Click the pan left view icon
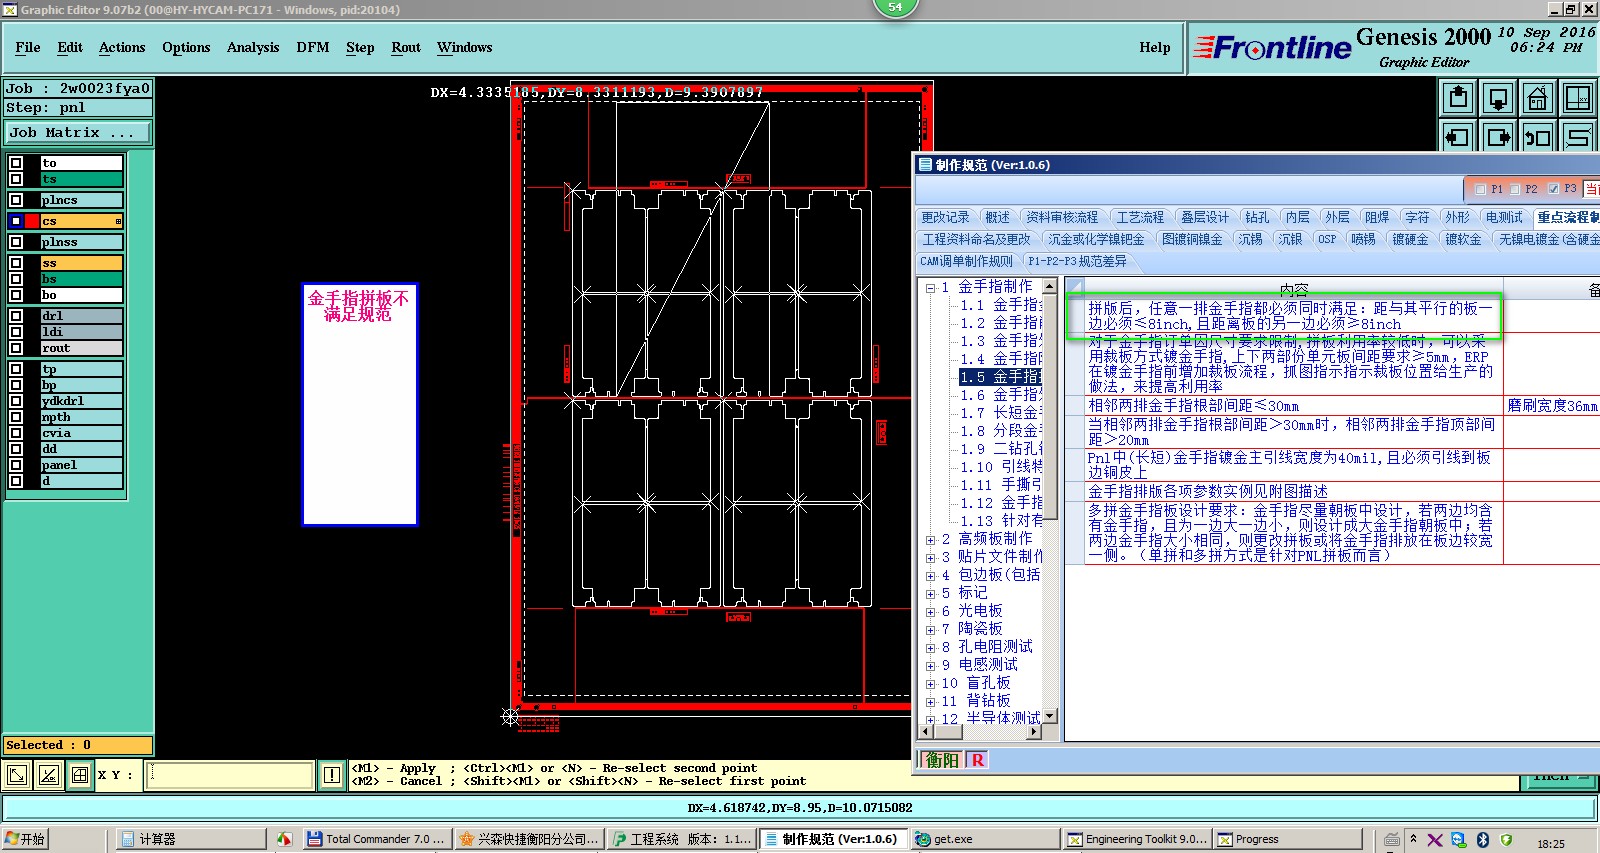The height and width of the screenshot is (853, 1600). click(1458, 137)
